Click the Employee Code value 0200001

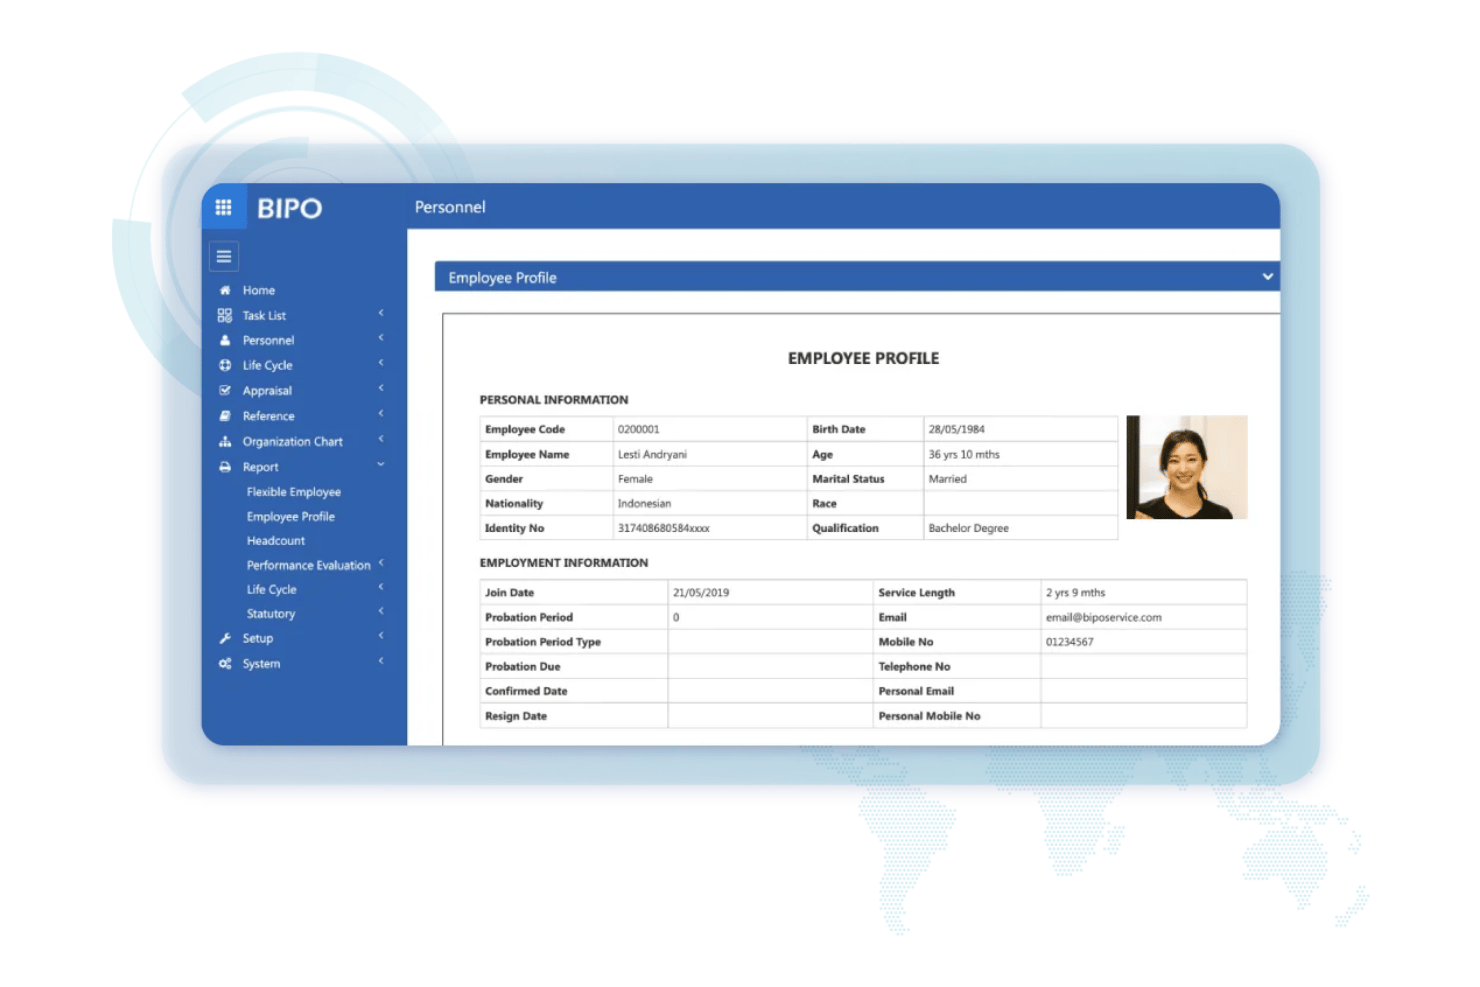(639, 429)
